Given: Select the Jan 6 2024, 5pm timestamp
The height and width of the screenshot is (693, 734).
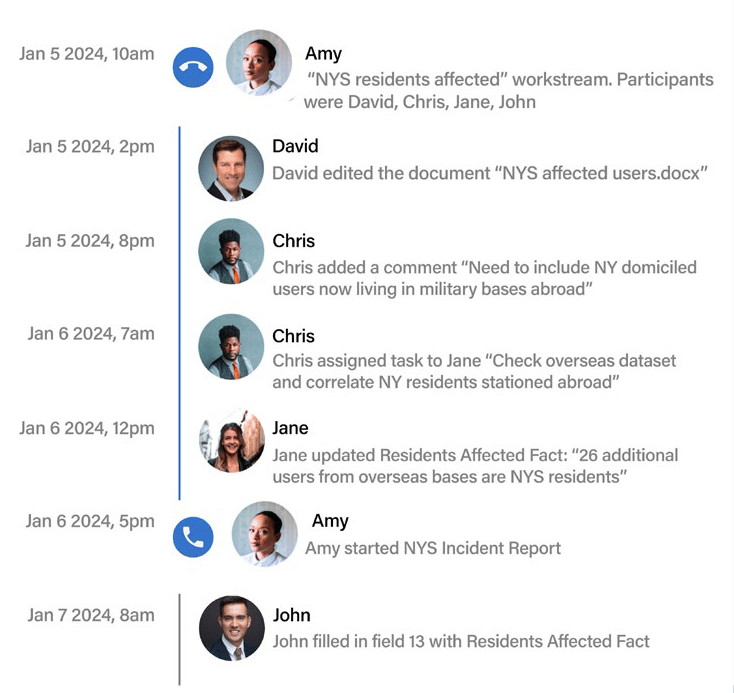Looking at the screenshot, I should [x=90, y=521].
